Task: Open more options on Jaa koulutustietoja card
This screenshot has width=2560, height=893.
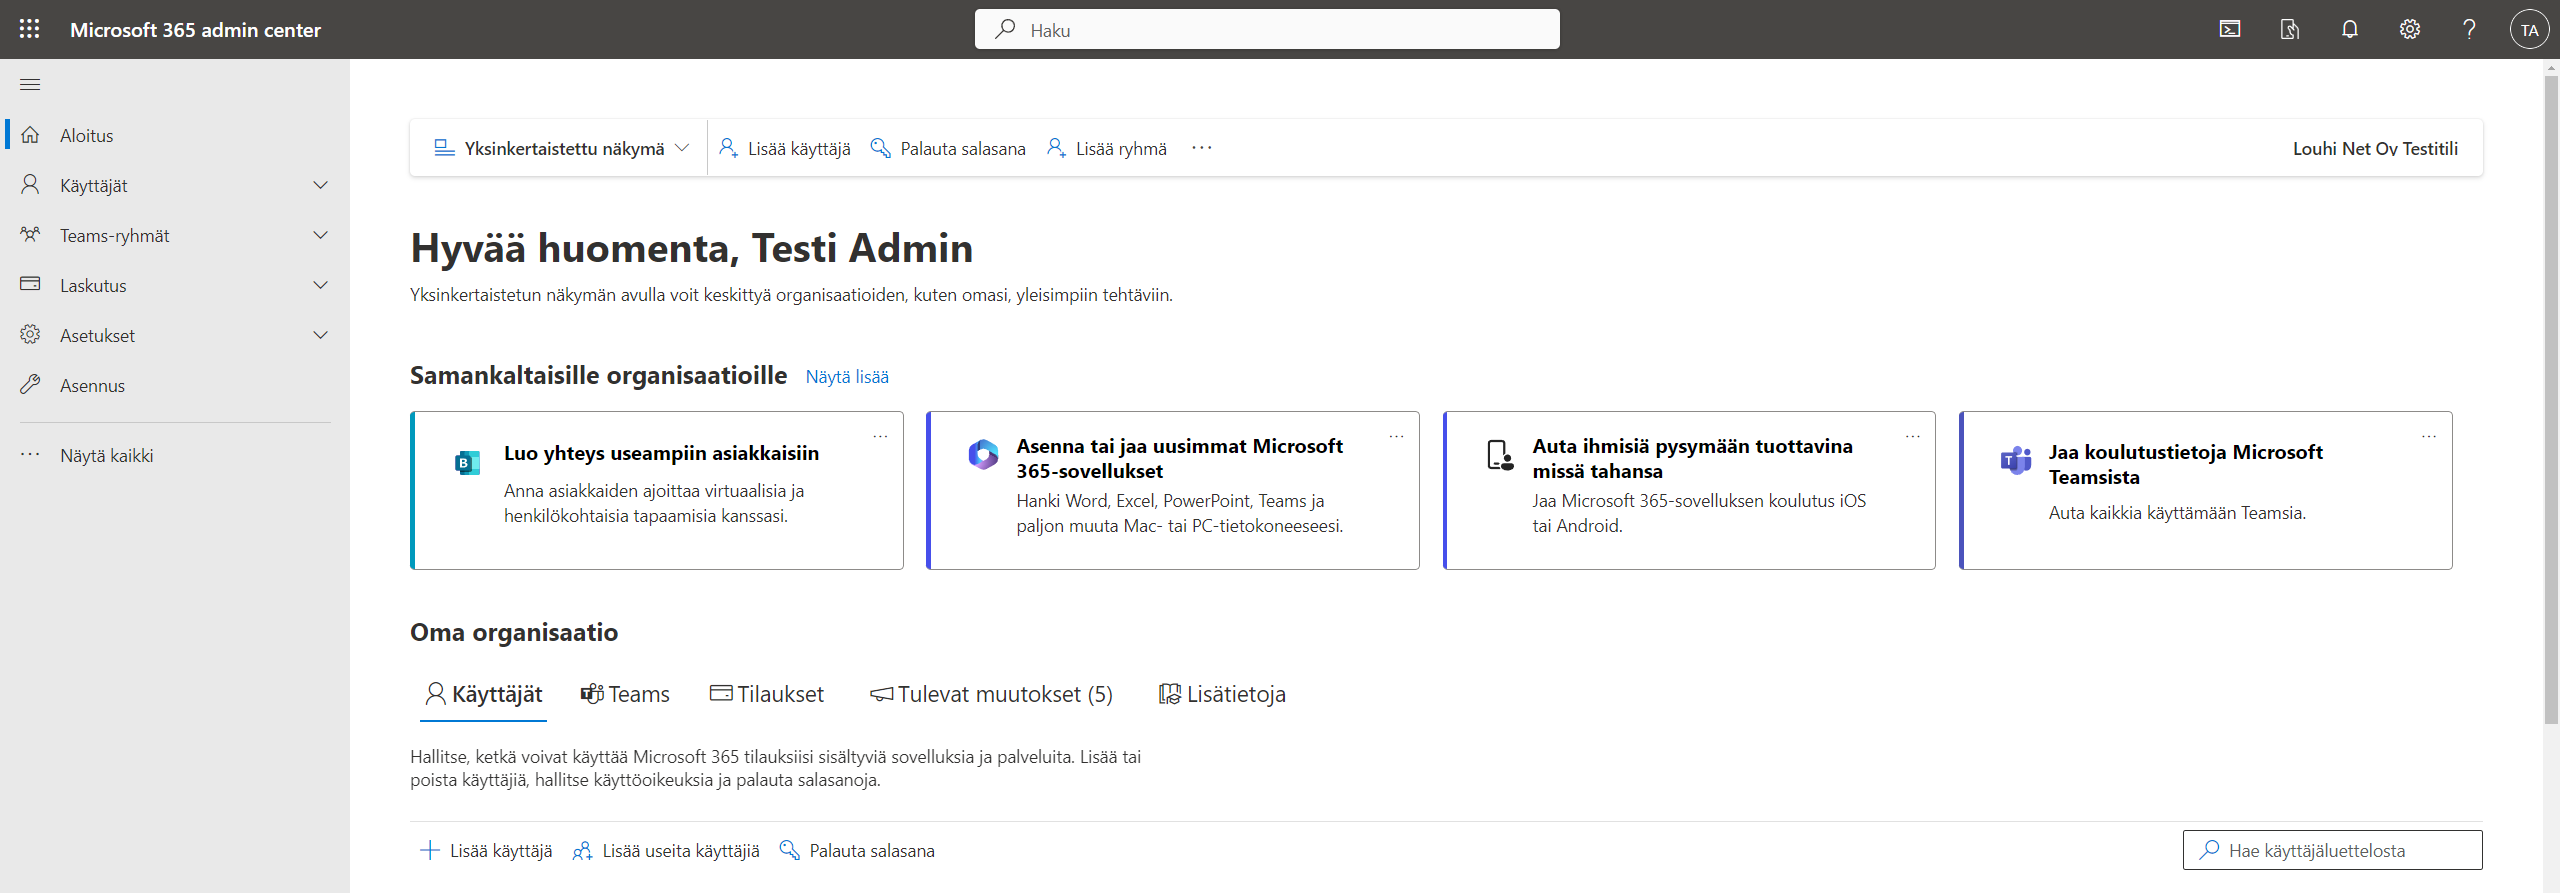Action: point(2428,436)
